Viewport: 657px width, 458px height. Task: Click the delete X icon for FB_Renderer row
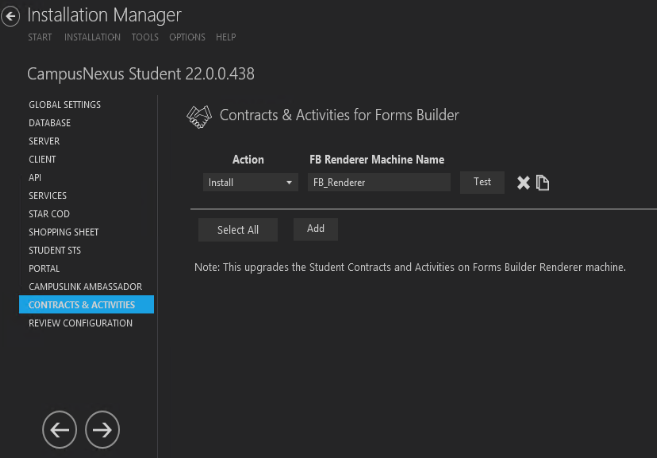(523, 183)
